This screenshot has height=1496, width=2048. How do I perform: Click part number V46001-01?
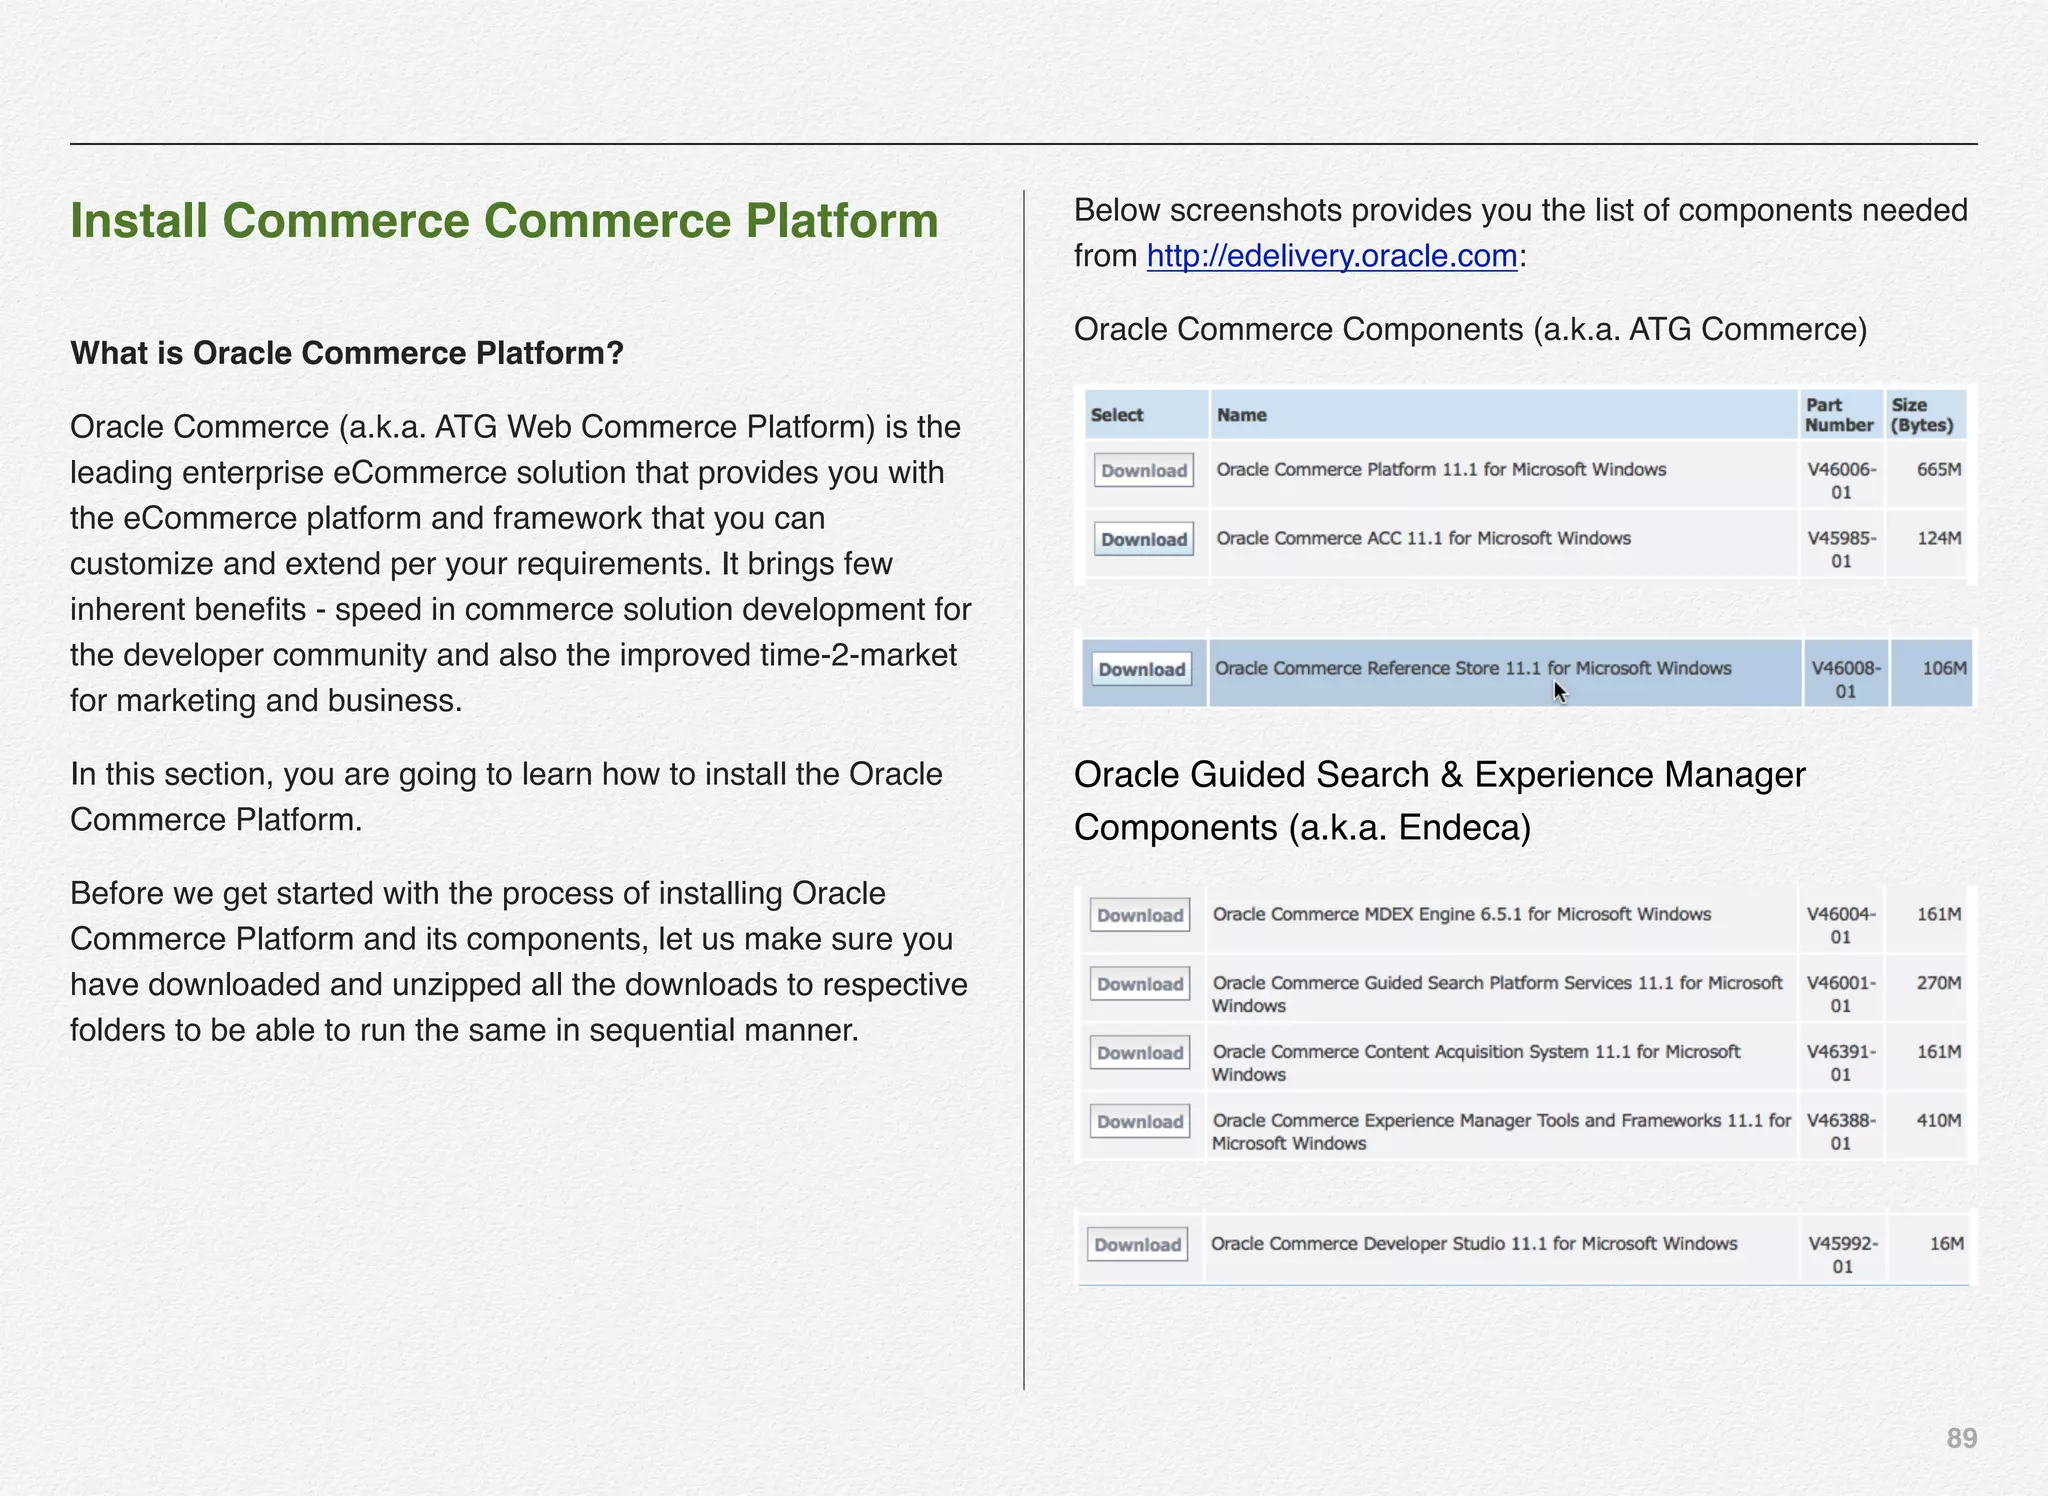1841,995
